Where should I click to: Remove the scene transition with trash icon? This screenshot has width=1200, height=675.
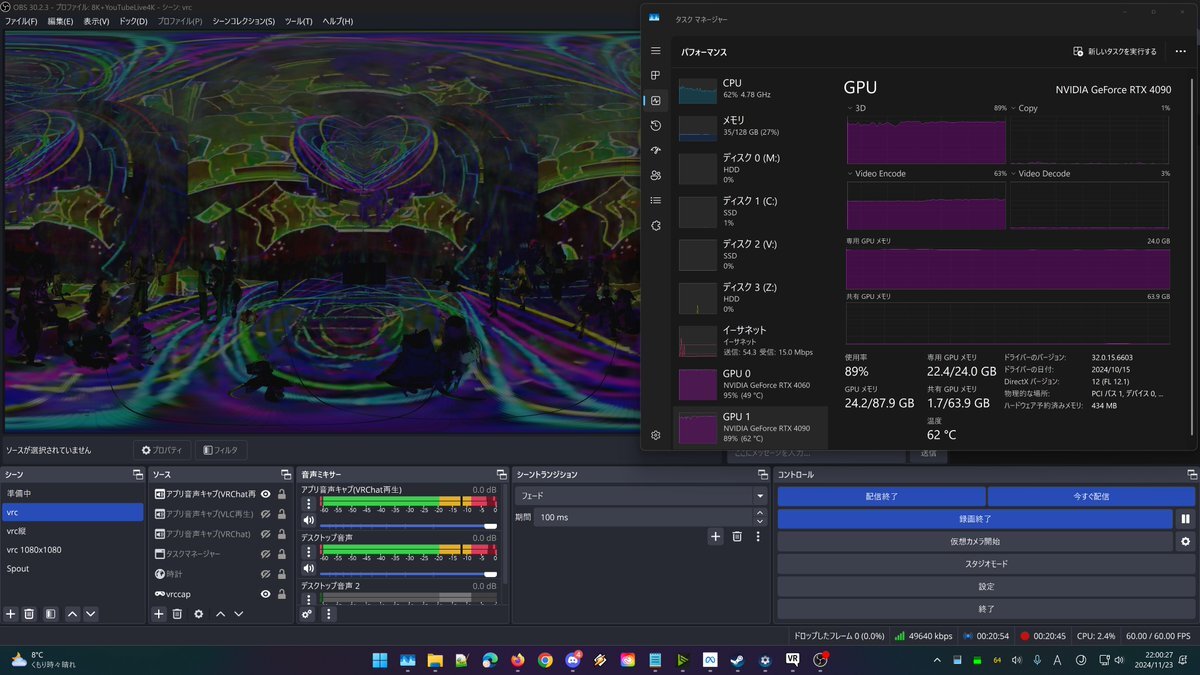(737, 537)
